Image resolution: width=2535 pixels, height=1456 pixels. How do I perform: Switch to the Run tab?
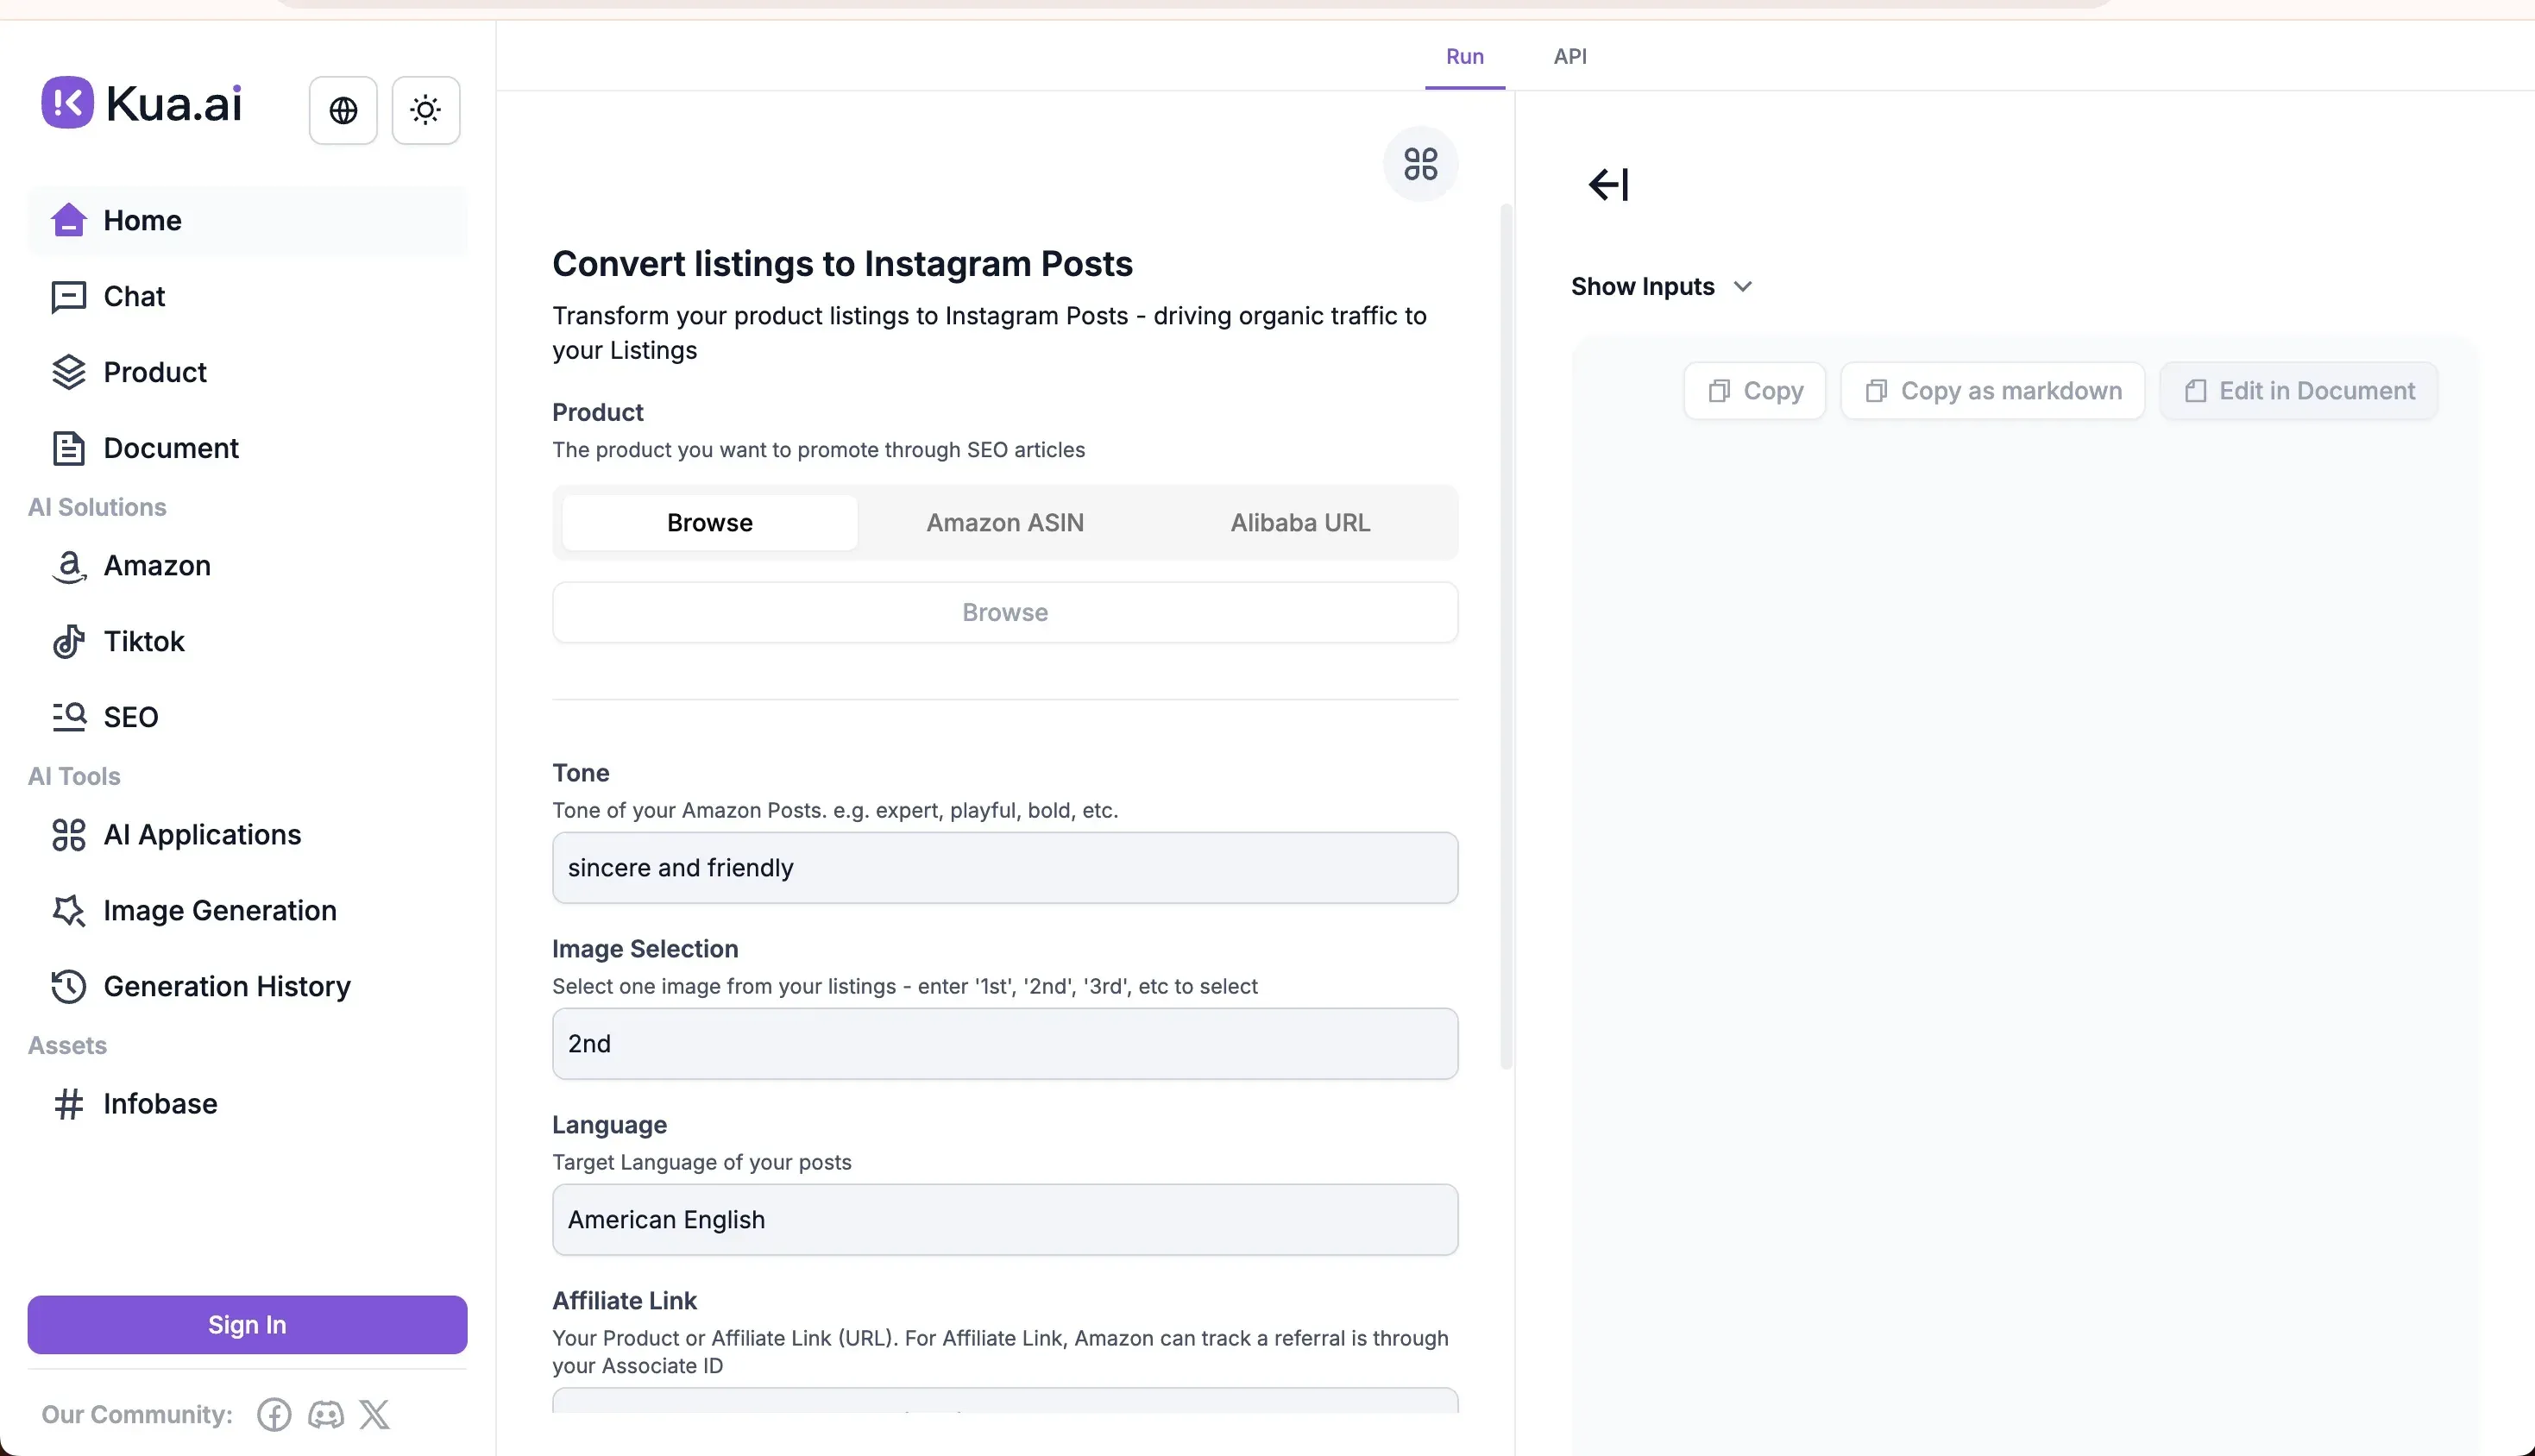click(x=1464, y=56)
